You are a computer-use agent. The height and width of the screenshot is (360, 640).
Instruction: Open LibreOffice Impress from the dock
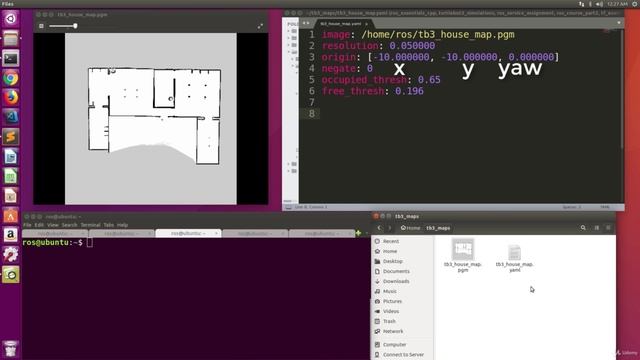(11, 196)
